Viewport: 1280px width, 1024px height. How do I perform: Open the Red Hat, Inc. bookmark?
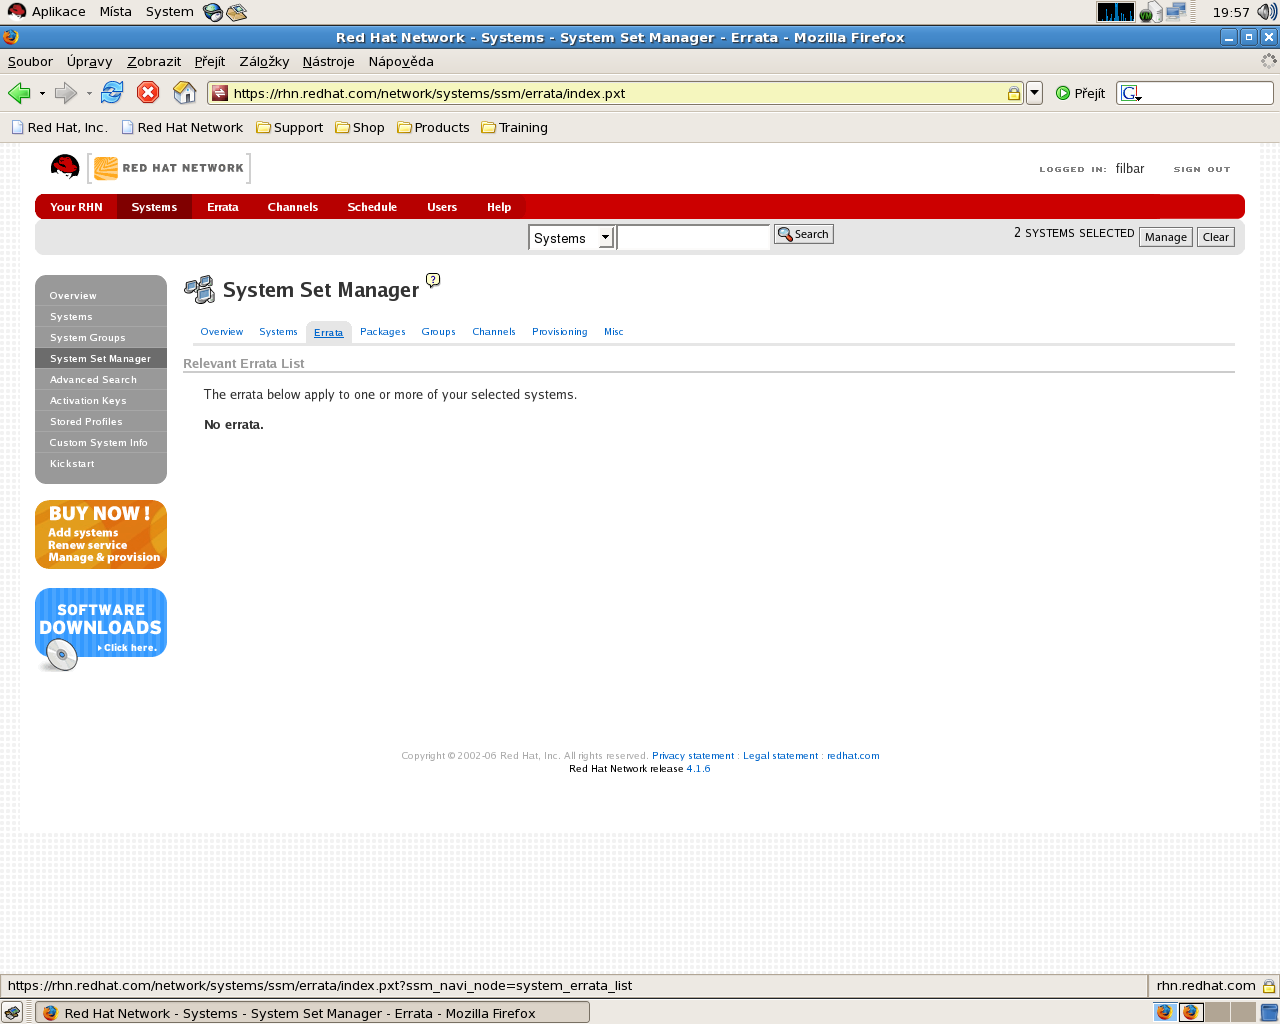(x=59, y=127)
